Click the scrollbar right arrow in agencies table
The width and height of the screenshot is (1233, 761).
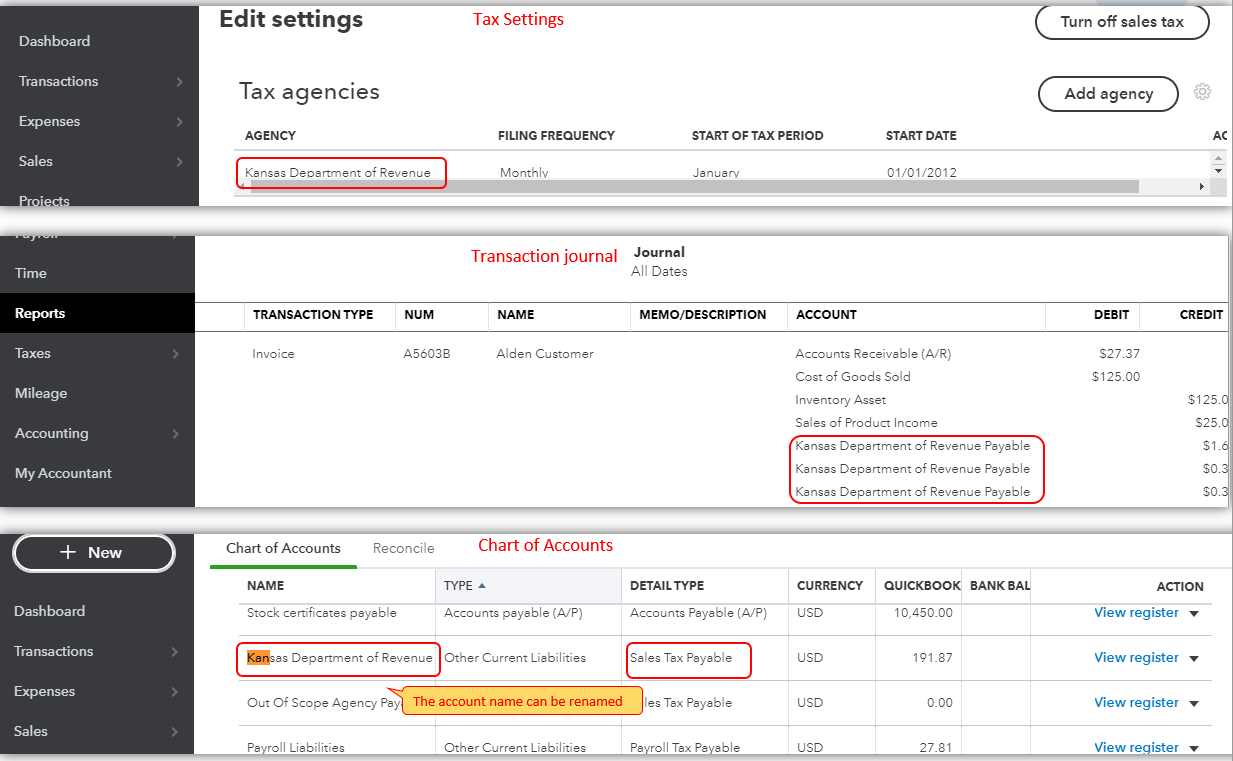(1201, 187)
